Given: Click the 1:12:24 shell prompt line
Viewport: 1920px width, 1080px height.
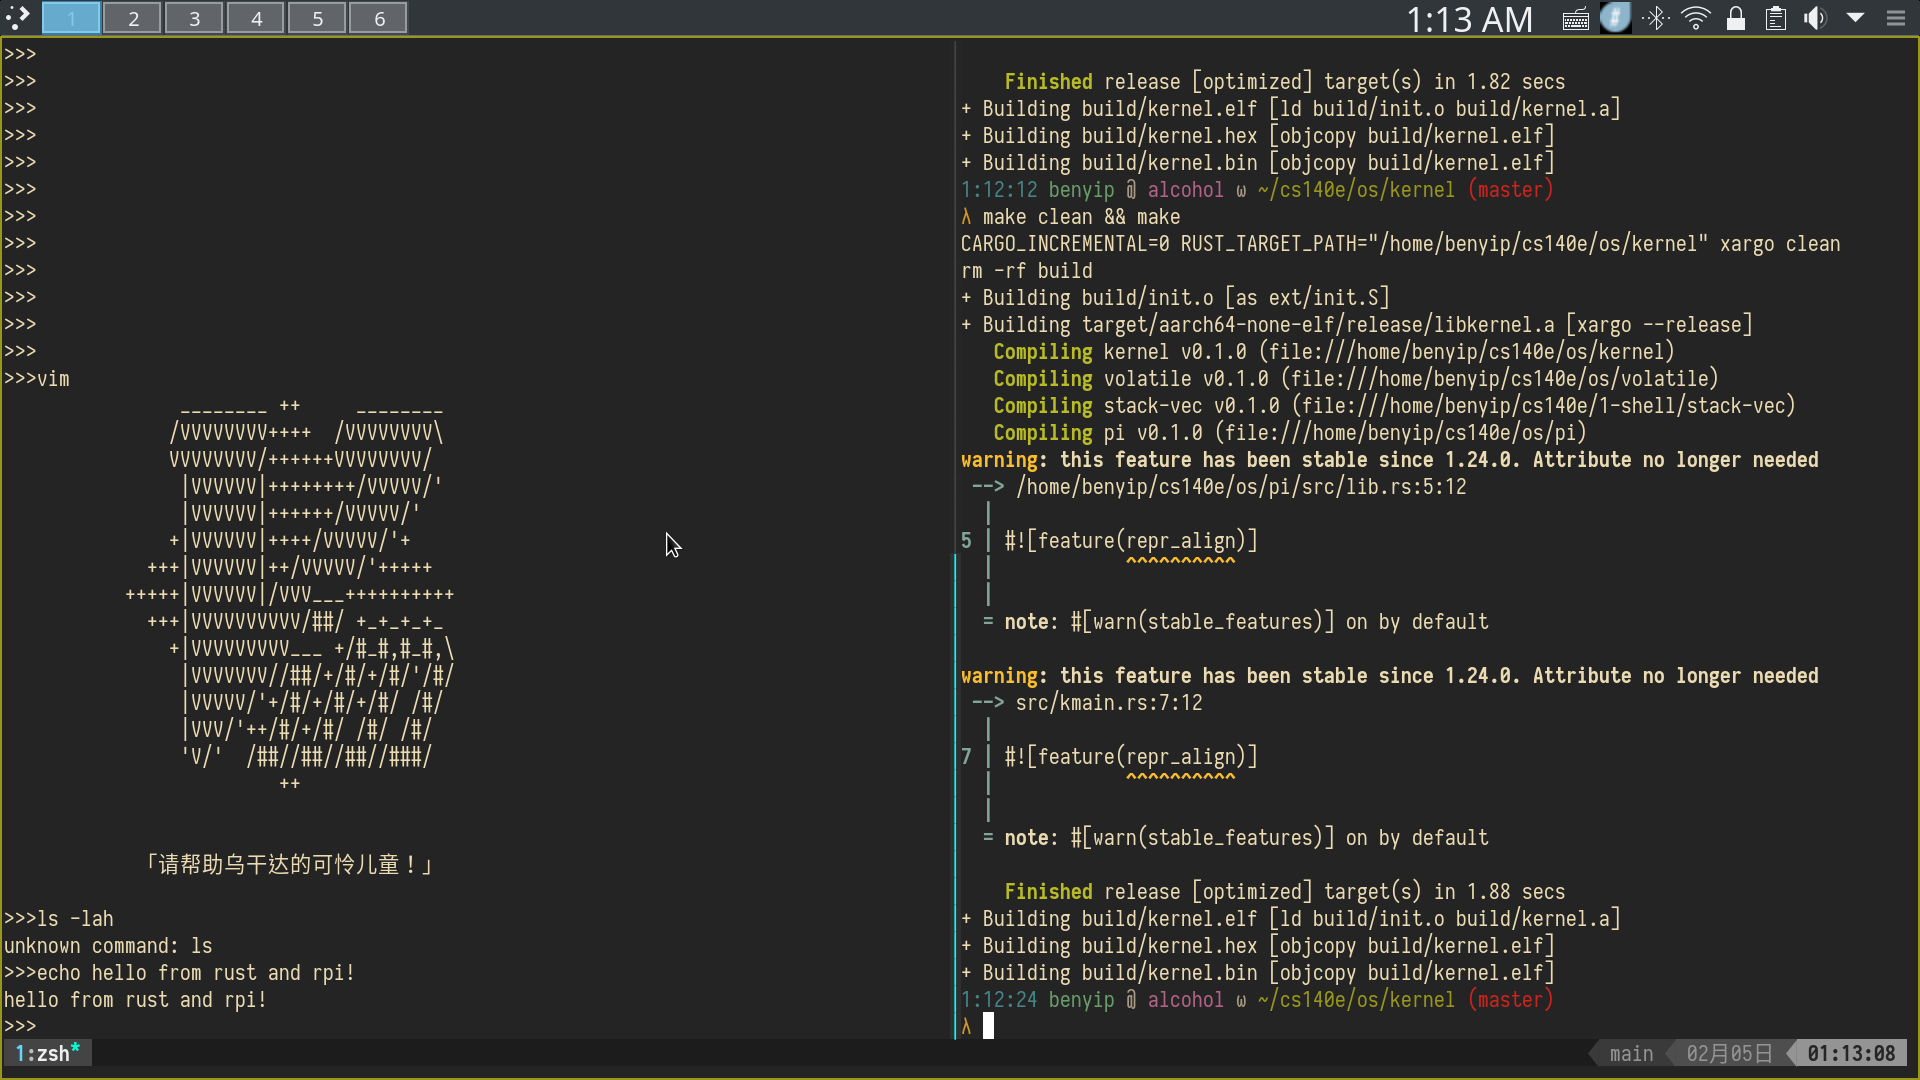Looking at the screenshot, I should pyautogui.click(x=1257, y=1000).
